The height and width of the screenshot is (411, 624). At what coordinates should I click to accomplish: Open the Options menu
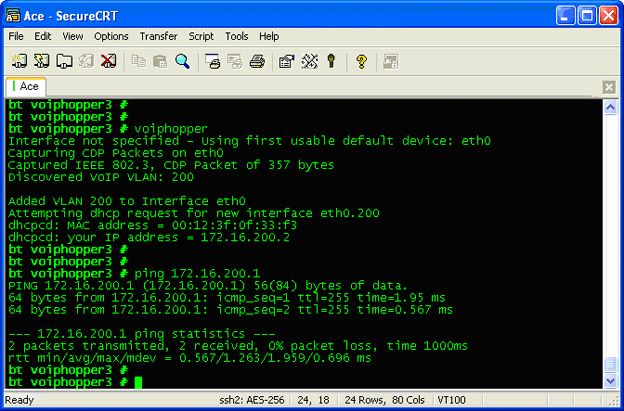click(x=111, y=36)
